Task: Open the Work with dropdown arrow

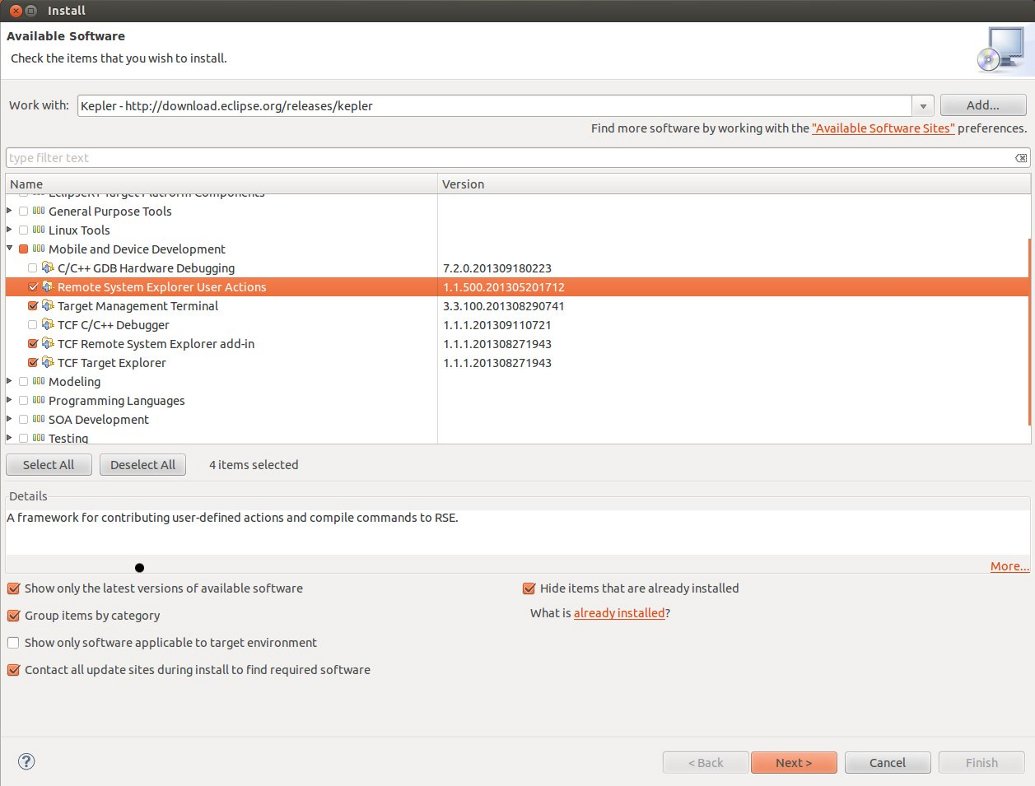Action: pyautogui.click(x=923, y=106)
